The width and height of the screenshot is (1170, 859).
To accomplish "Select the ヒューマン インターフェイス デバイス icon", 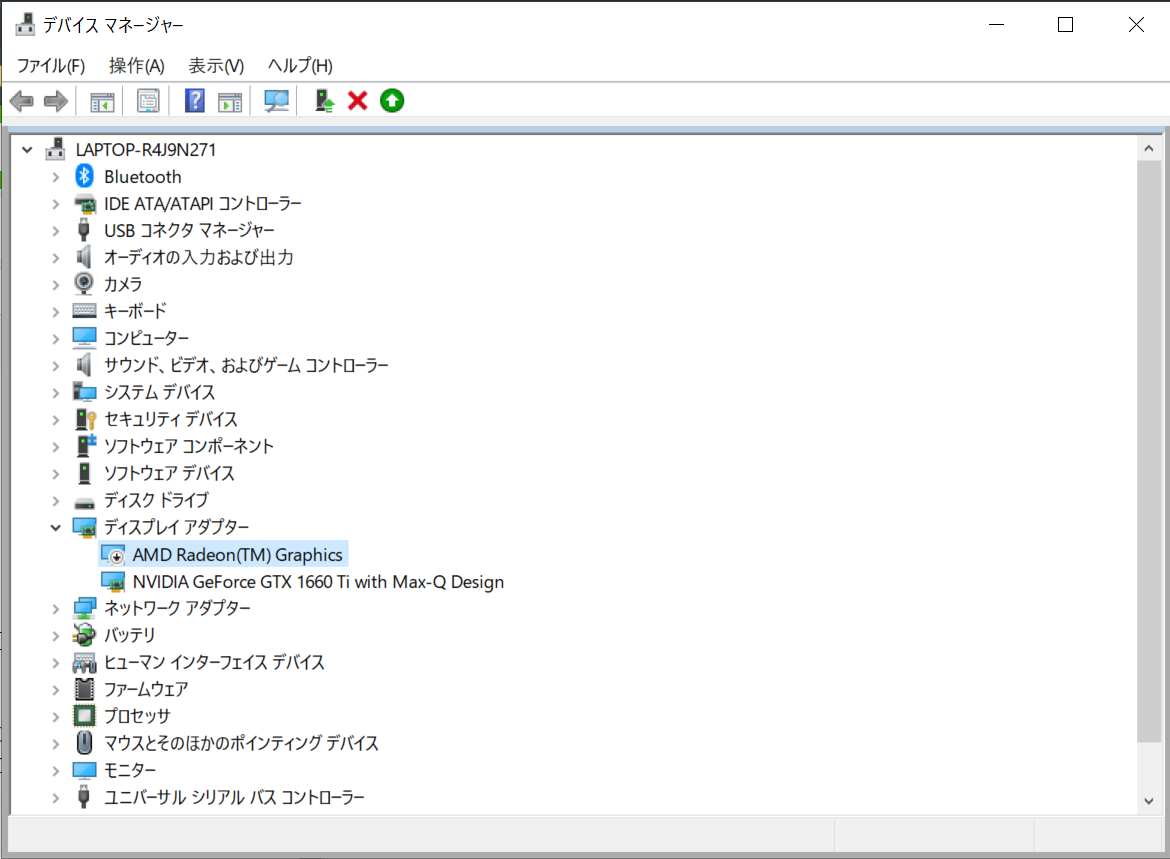I will [x=84, y=662].
